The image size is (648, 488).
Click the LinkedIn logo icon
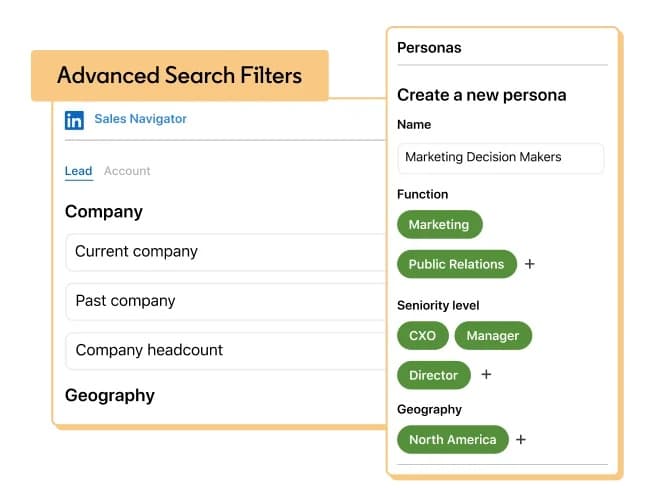74,120
